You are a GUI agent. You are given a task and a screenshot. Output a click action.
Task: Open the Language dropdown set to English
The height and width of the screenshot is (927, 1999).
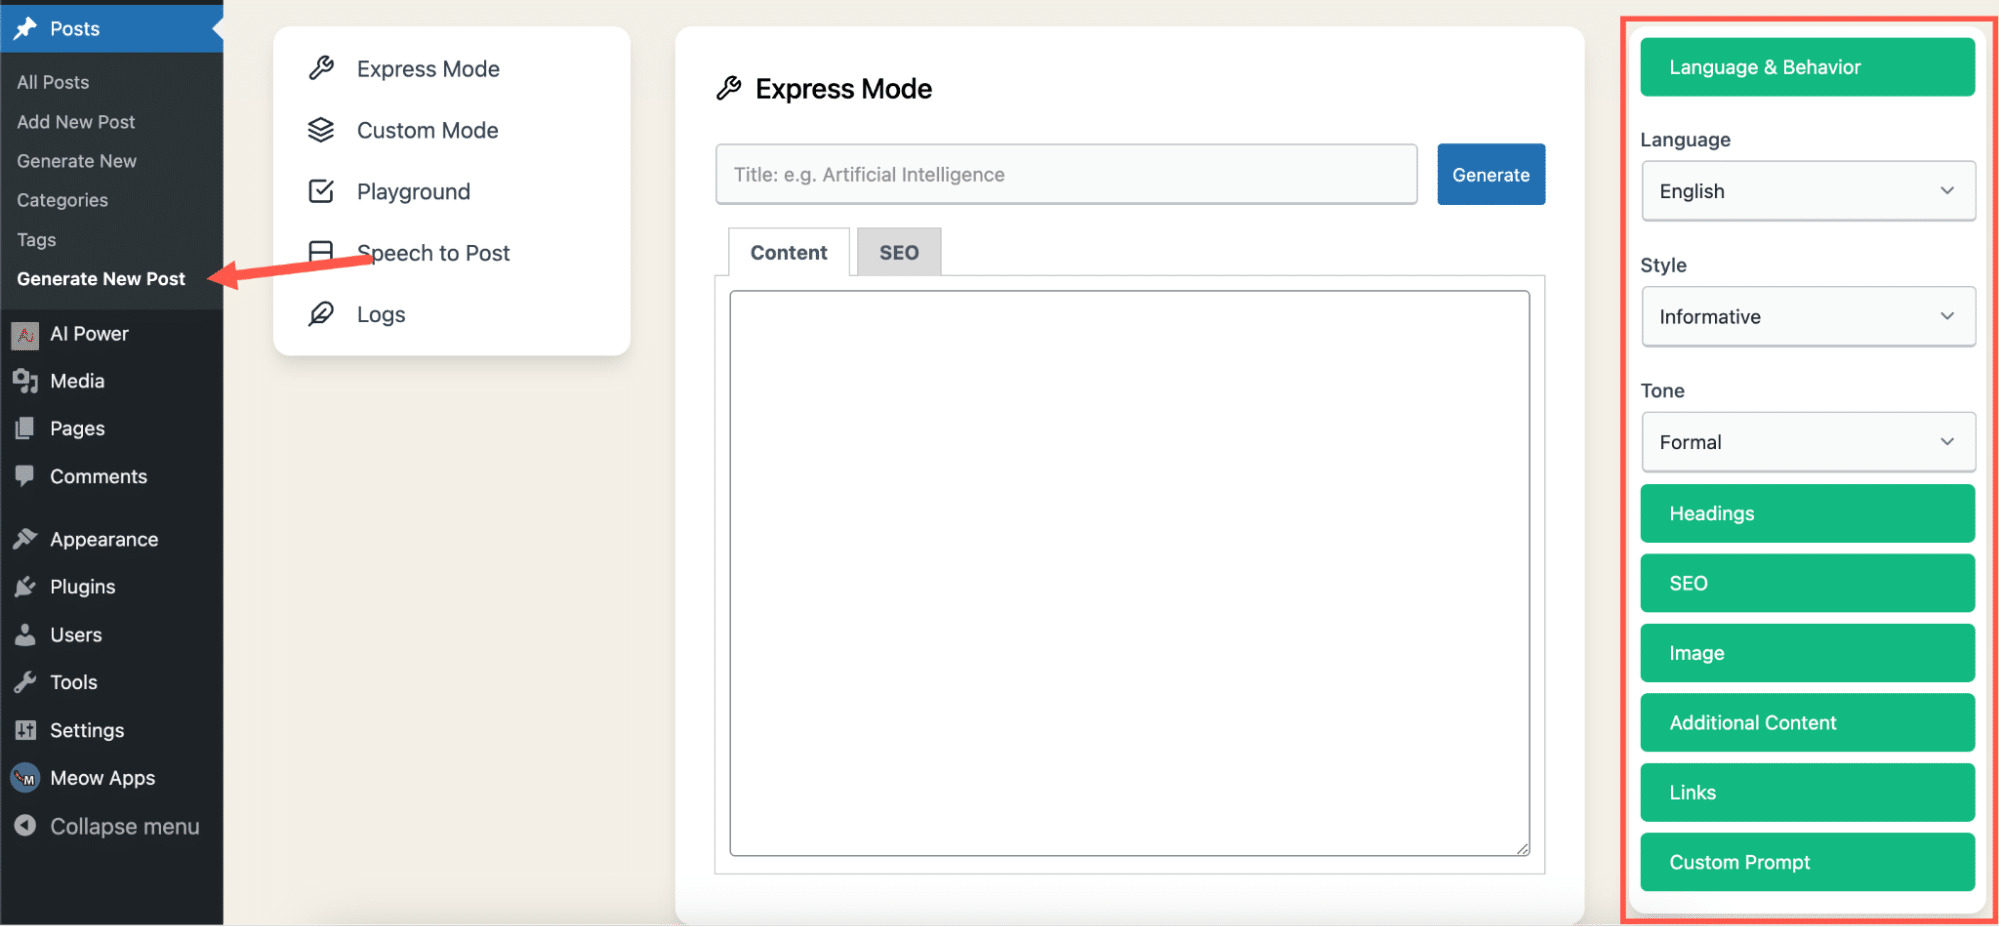click(x=1807, y=191)
